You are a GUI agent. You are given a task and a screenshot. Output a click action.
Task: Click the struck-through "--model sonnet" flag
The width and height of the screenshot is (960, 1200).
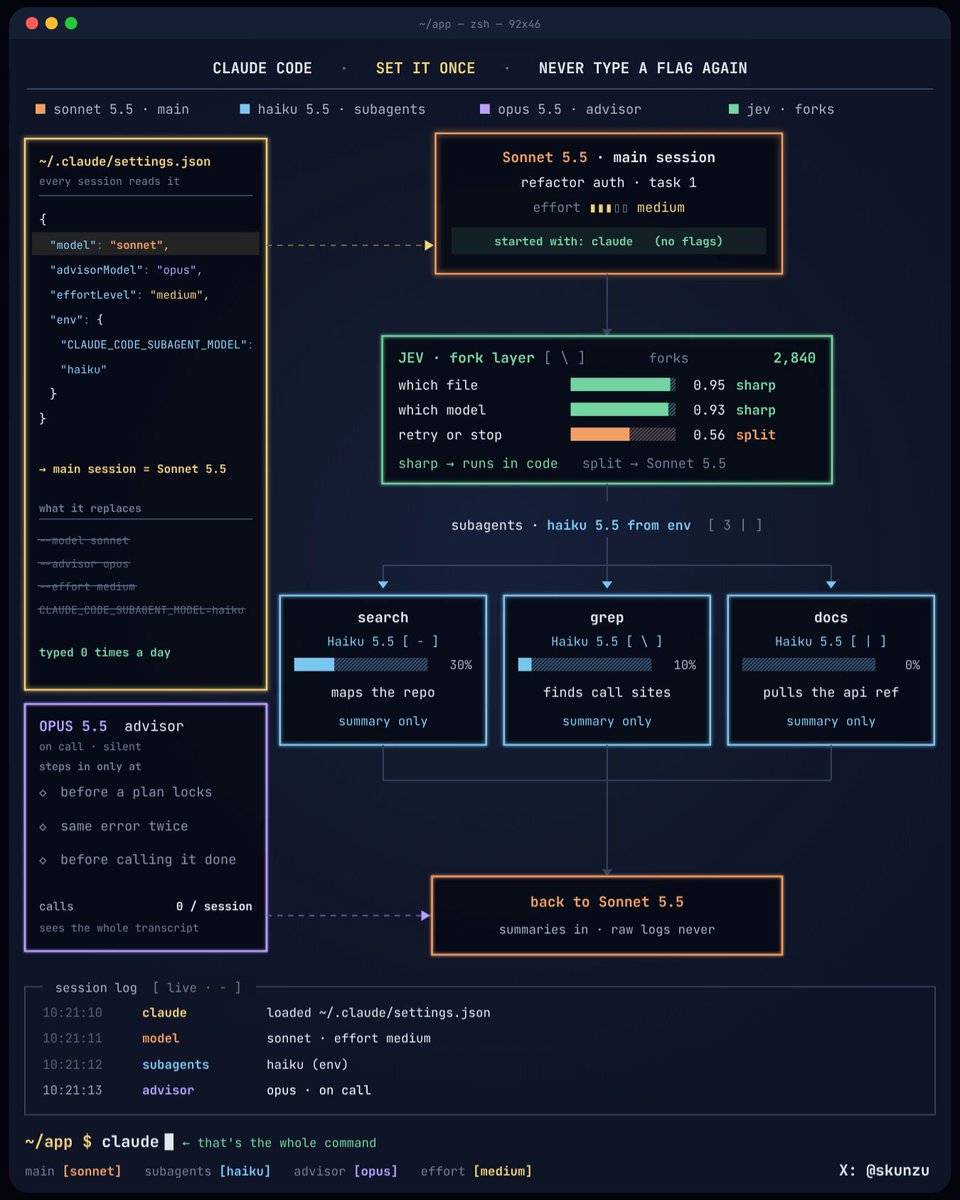[84, 541]
